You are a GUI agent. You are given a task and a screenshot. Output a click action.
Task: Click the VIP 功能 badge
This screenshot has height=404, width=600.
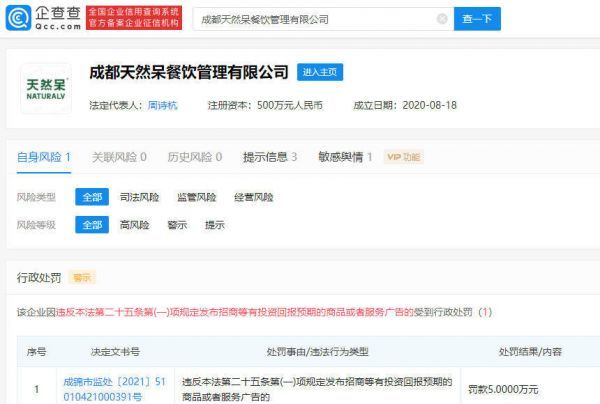(x=404, y=157)
